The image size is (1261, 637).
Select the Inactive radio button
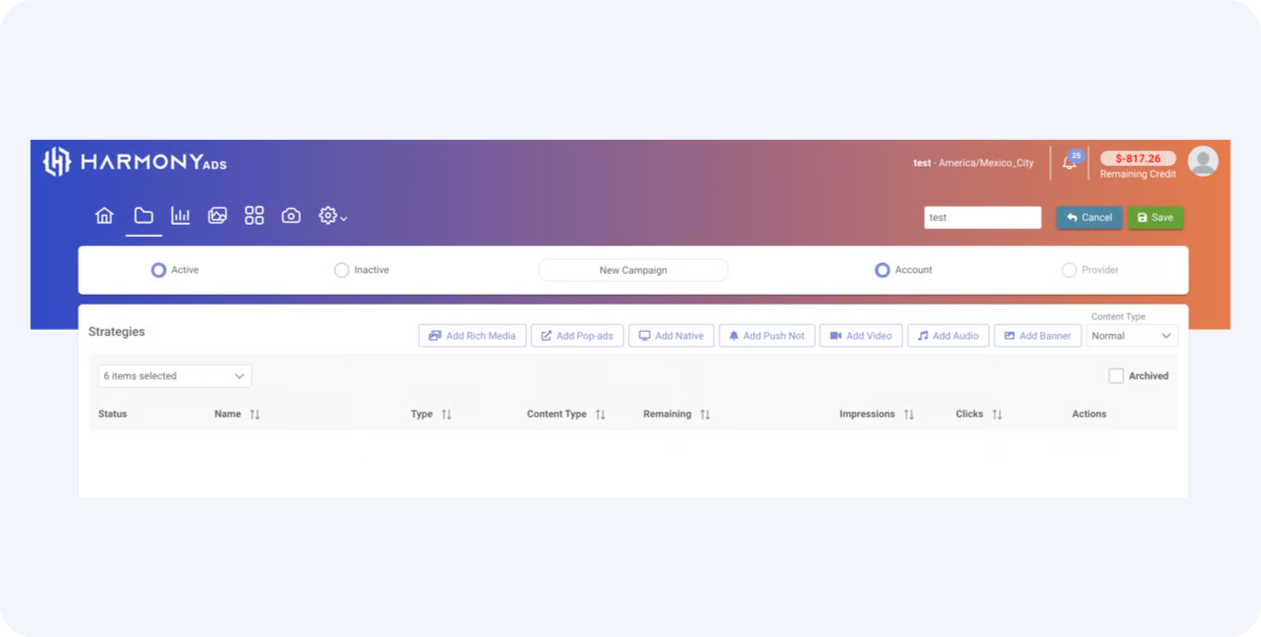pyautogui.click(x=342, y=270)
